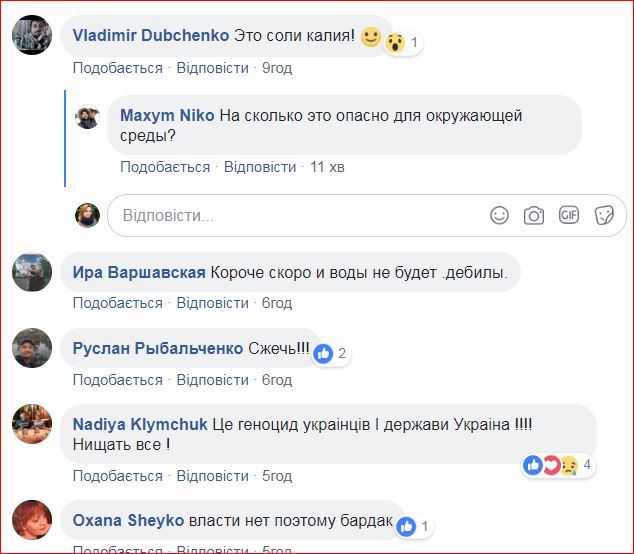
Task: View like count on Oxana Sheyko's comment
Action: pos(414,526)
